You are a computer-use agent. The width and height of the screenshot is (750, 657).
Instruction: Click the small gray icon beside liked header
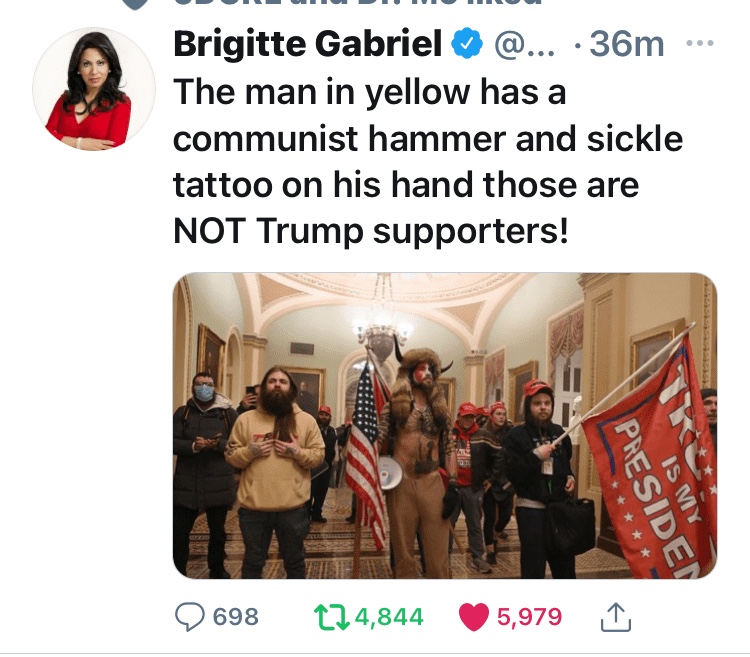click(x=135, y=4)
